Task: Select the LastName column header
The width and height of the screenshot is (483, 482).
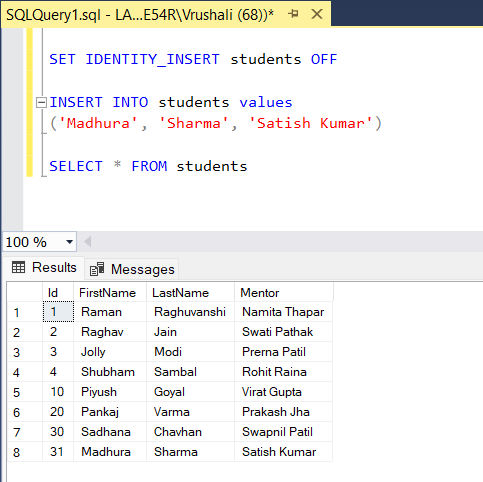Action: (190, 293)
